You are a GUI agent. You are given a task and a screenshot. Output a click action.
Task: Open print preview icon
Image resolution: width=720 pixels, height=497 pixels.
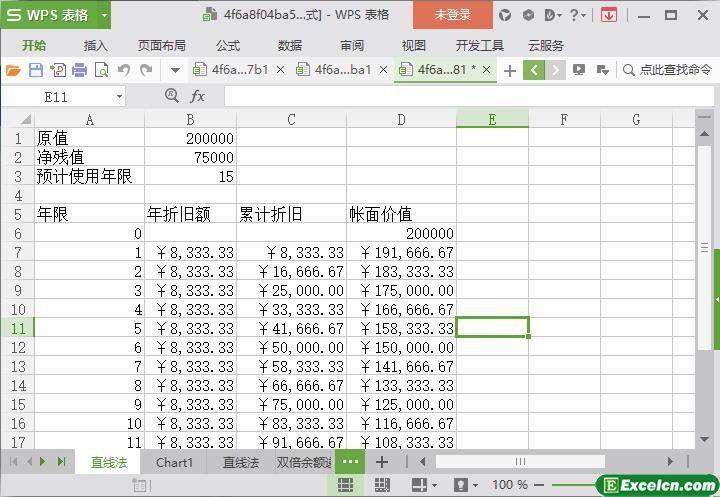pos(101,70)
